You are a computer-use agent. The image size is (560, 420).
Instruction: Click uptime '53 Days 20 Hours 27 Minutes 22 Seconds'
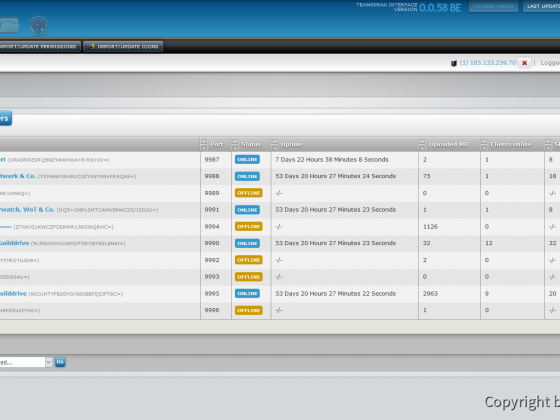(335, 294)
